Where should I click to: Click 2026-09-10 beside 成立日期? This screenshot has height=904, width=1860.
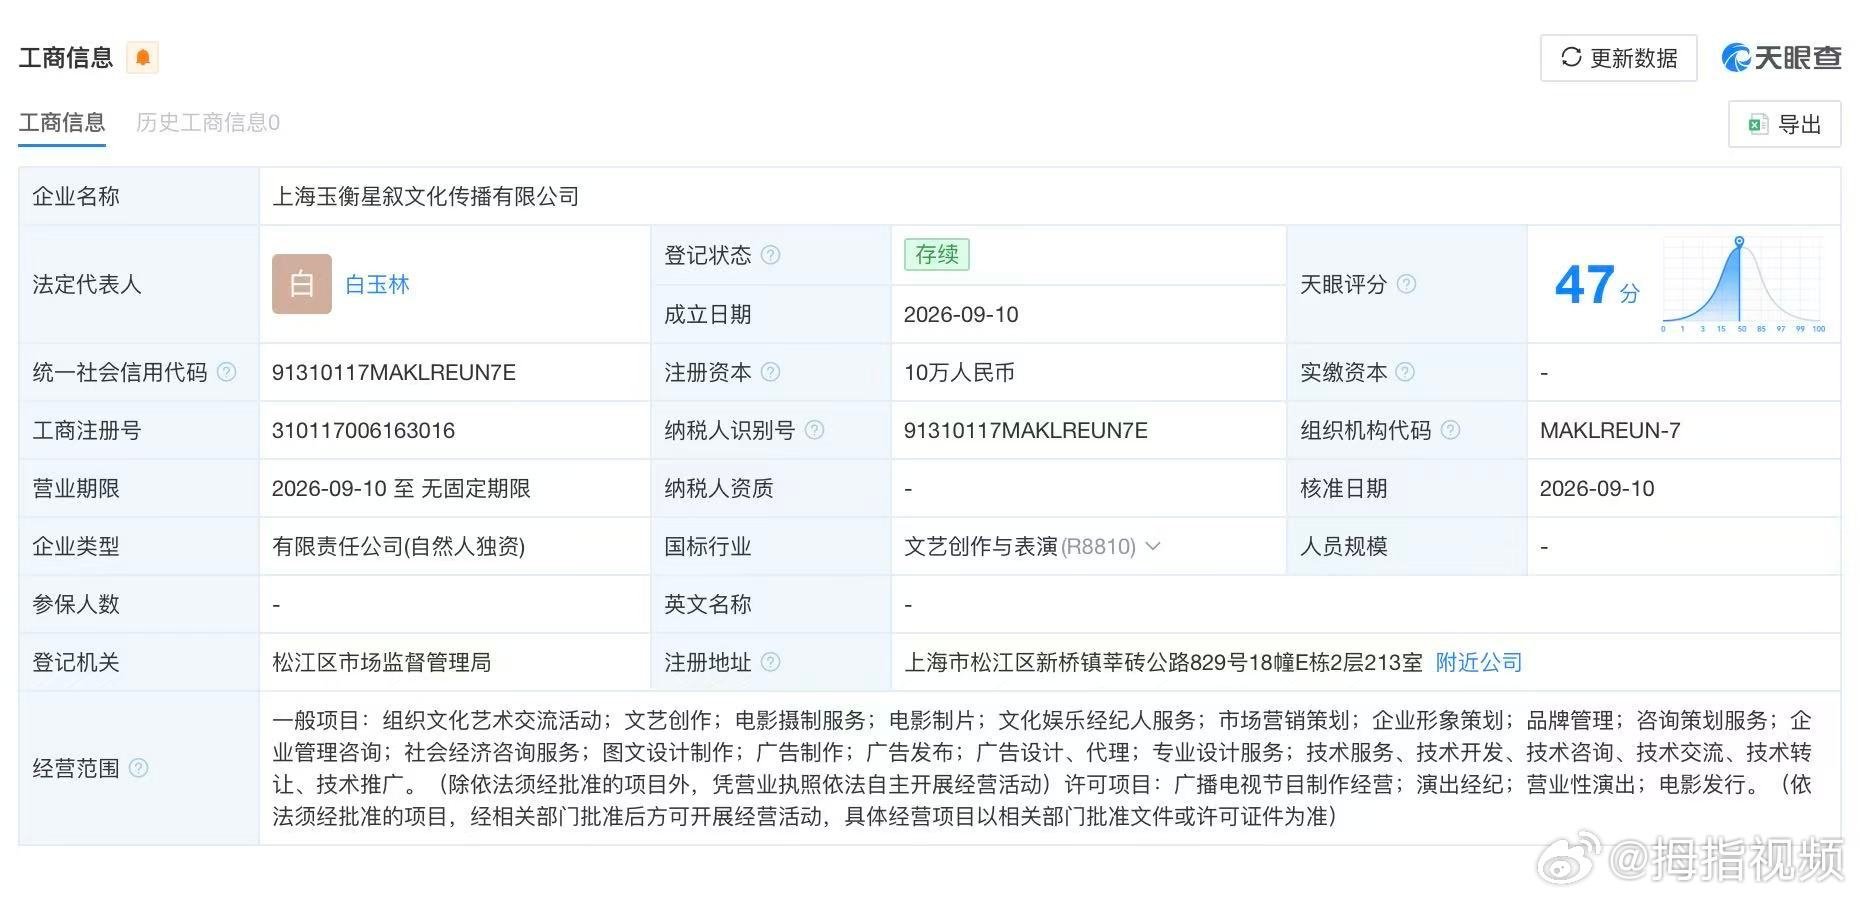961,315
